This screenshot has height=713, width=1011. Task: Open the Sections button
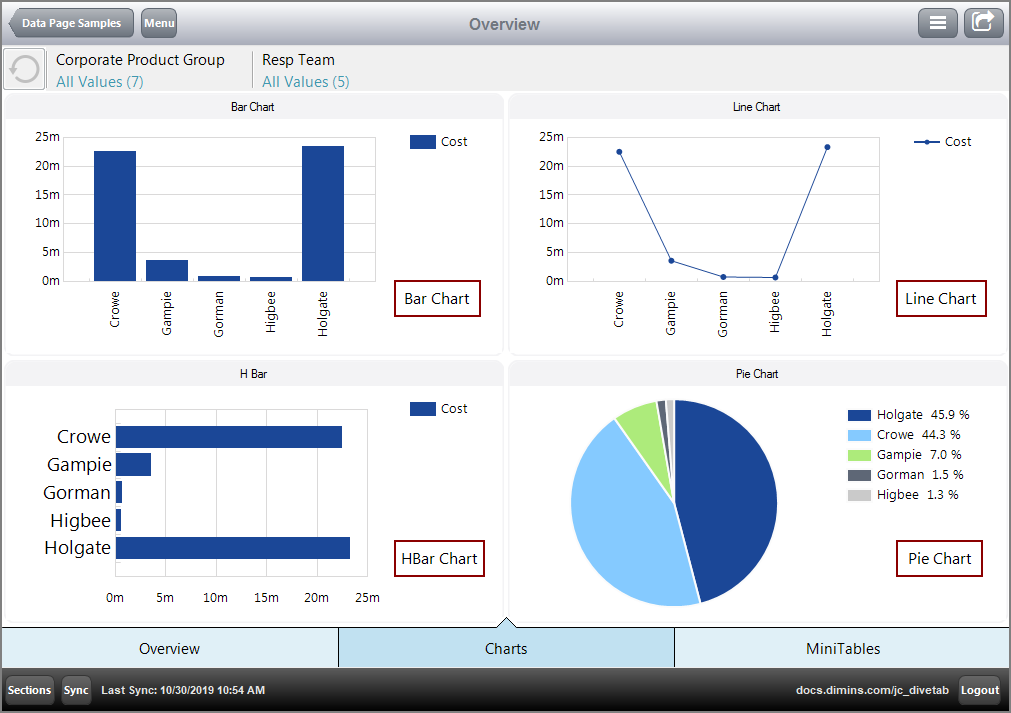[x=29, y=690]
